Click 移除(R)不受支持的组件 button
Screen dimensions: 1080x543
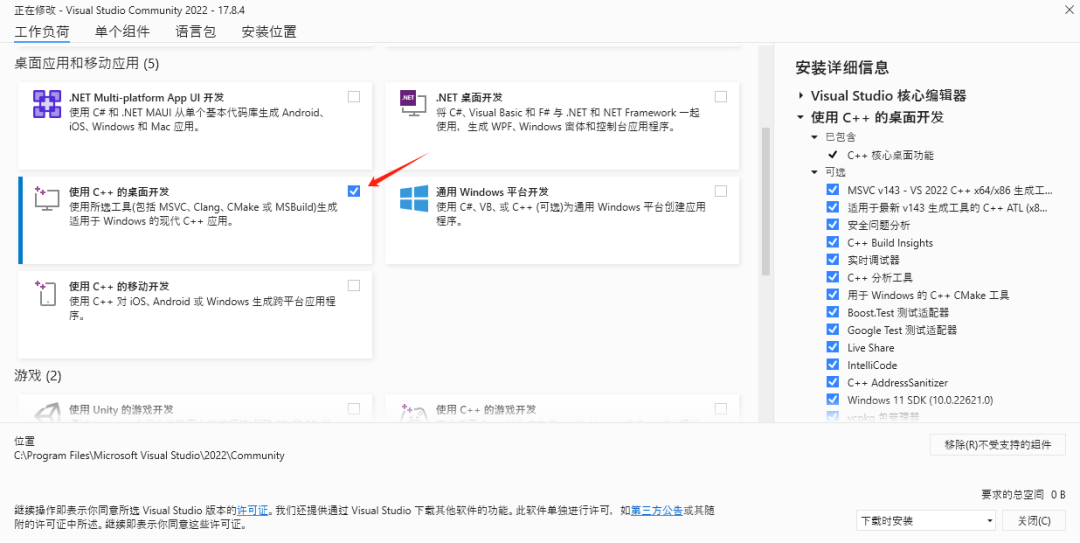tap(998, 444)
